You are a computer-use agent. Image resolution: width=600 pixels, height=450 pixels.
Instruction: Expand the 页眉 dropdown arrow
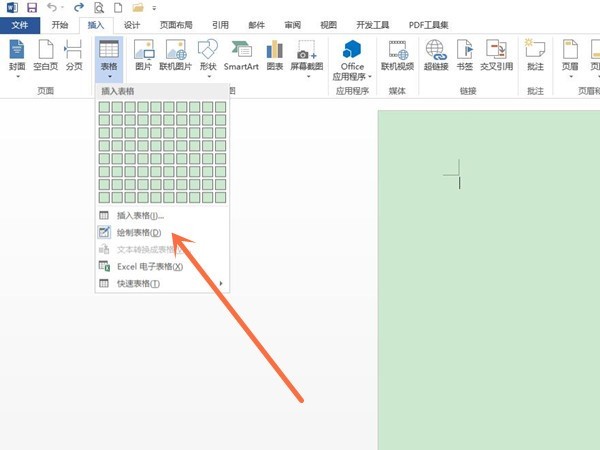(x=571, y=77)
